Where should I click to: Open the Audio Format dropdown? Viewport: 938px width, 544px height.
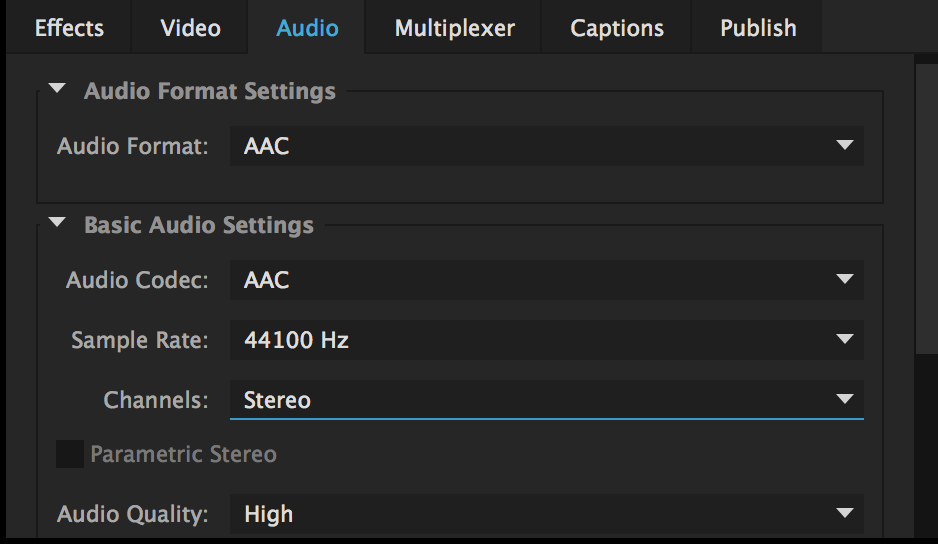(547, 146)
